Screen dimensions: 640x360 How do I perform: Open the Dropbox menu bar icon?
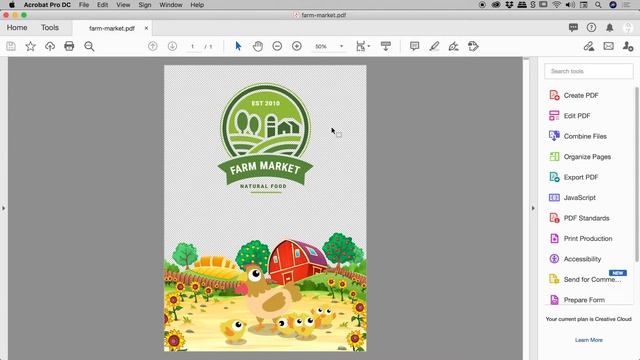[509, 5]
